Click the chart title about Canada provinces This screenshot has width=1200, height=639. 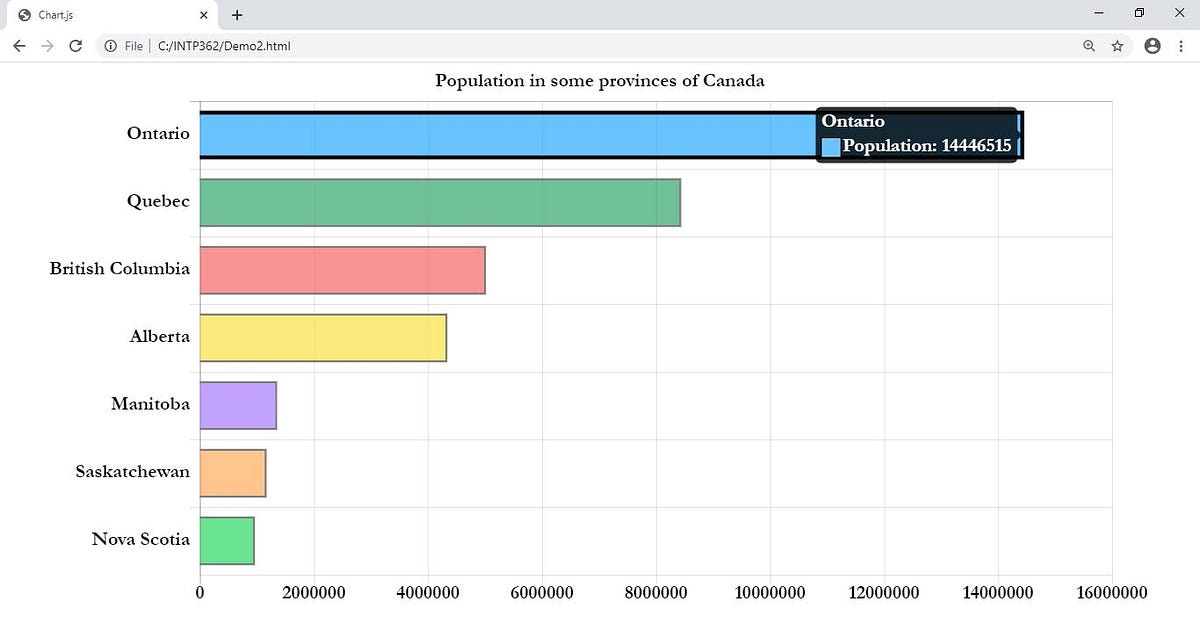(x=599, y=81)
